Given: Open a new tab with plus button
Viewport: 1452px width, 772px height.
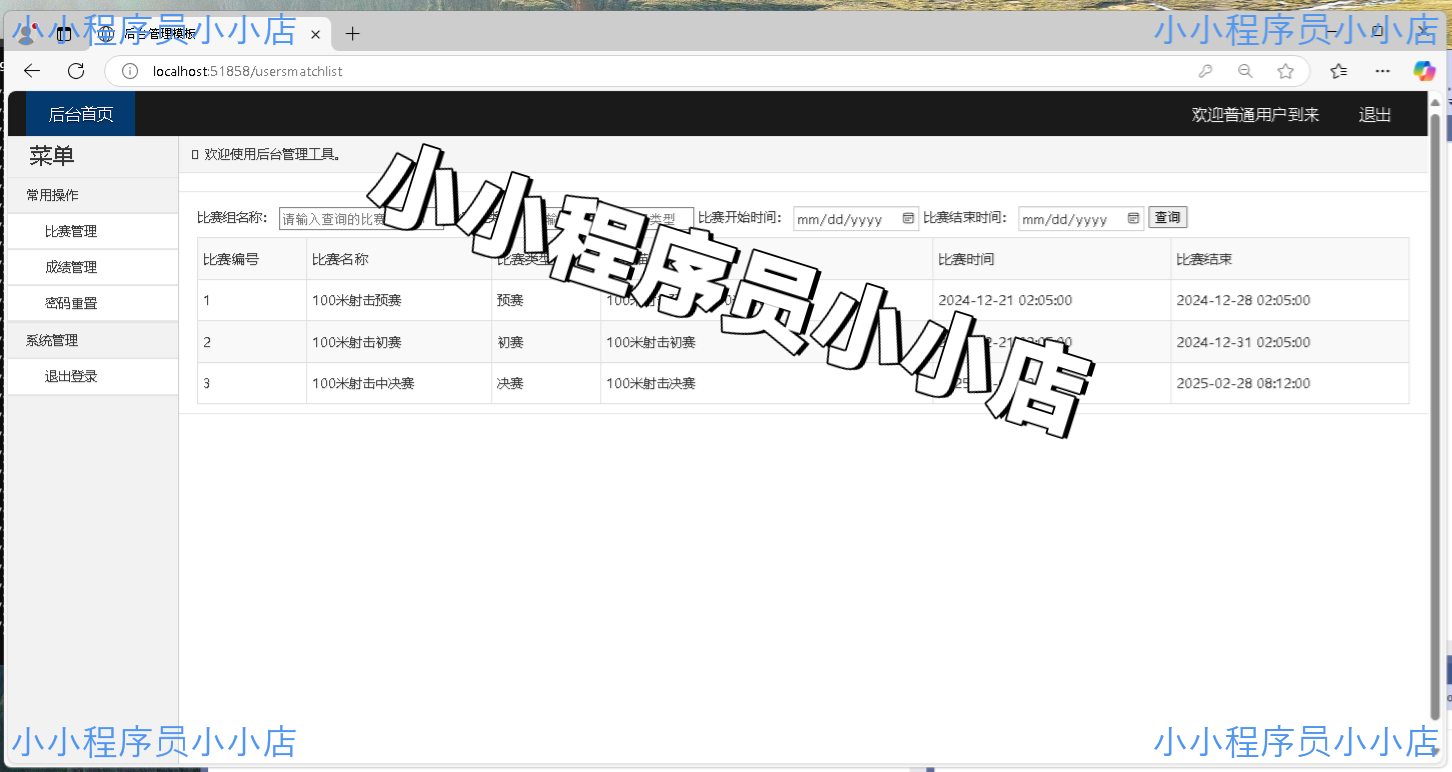Looking at the screenshot, I should tap(352, 33).
